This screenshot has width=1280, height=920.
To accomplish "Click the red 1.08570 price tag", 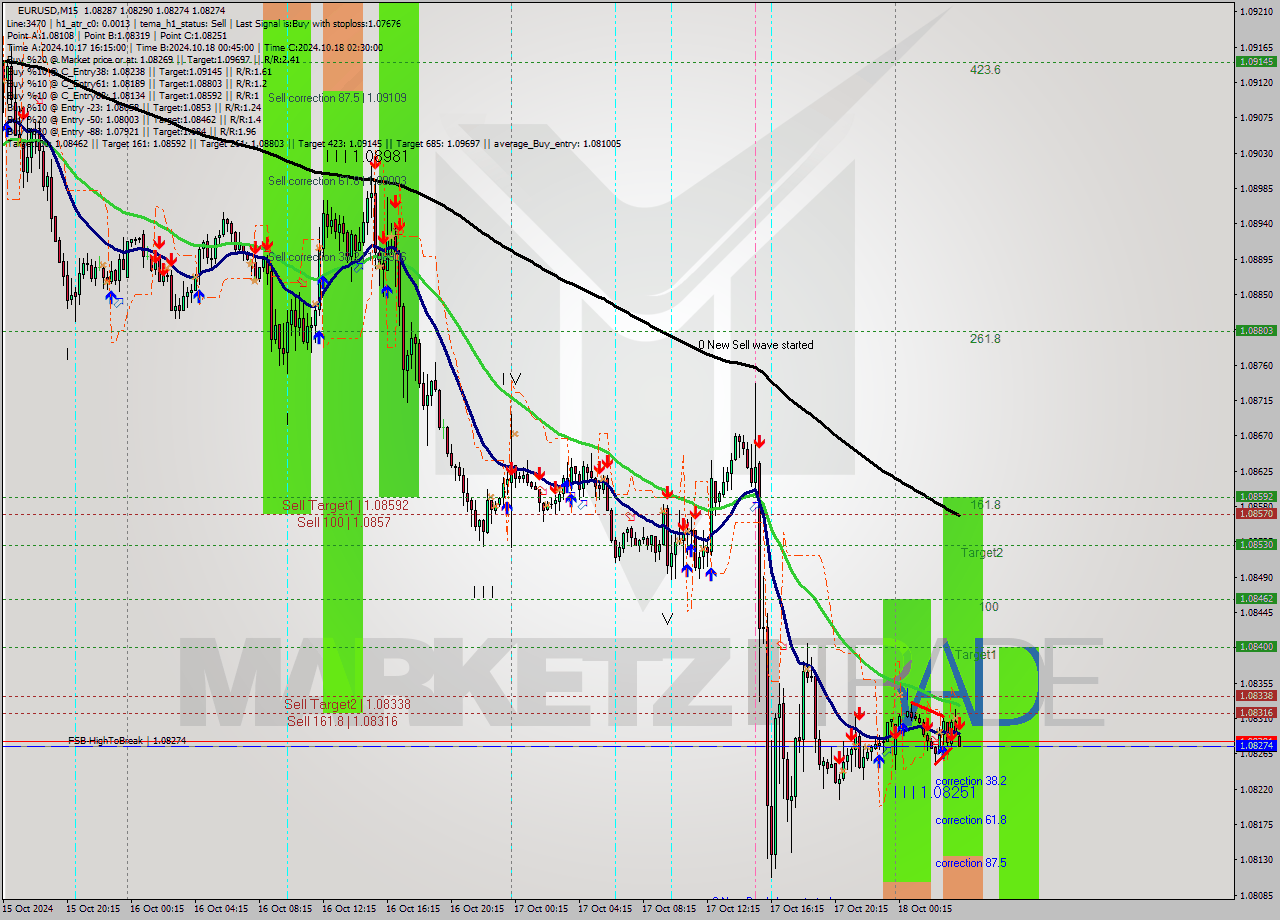I will (1257, 513).
